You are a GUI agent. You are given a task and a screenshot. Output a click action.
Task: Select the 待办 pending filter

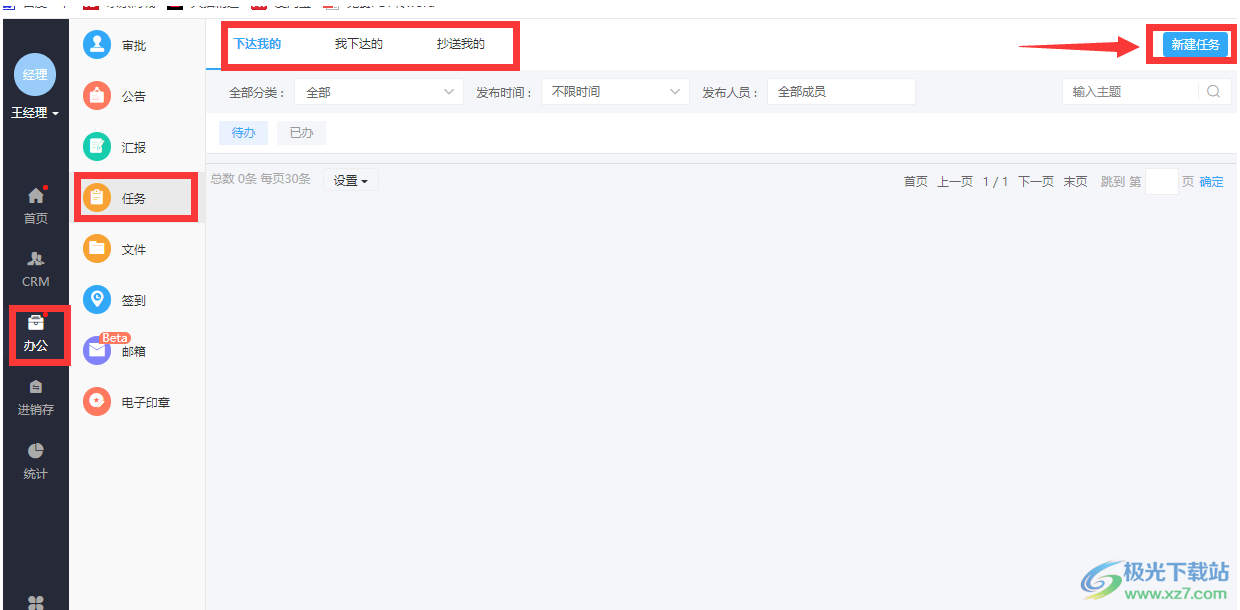[x=244, y=133]
